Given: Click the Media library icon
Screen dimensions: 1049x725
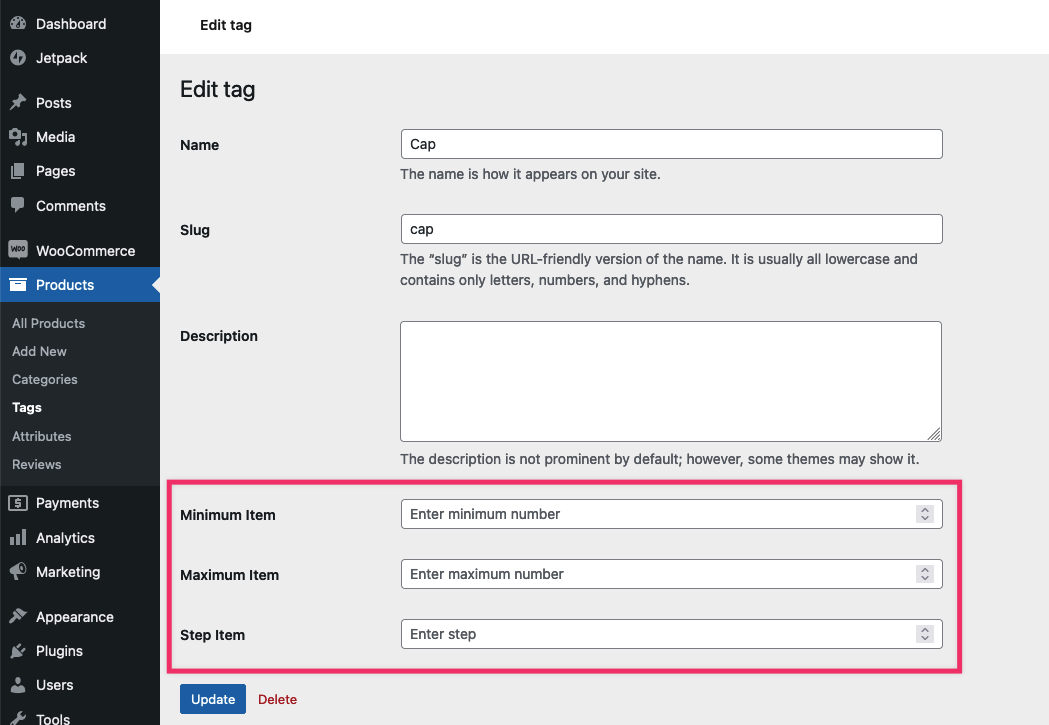Looking at the screenshot, I should click(x=18, y=137).
